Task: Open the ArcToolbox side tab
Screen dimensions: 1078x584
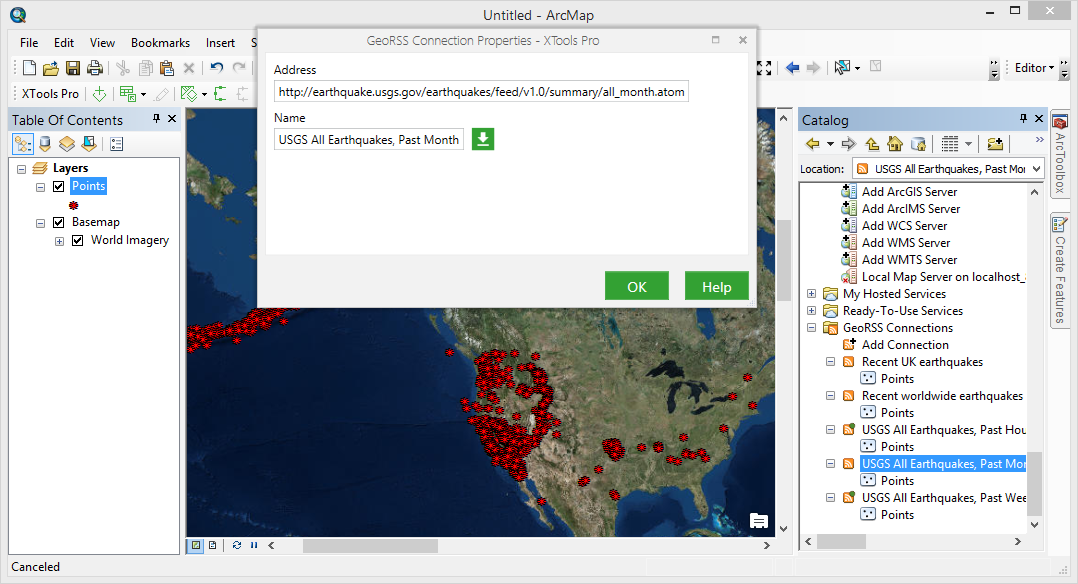Action: [1059, 153]
